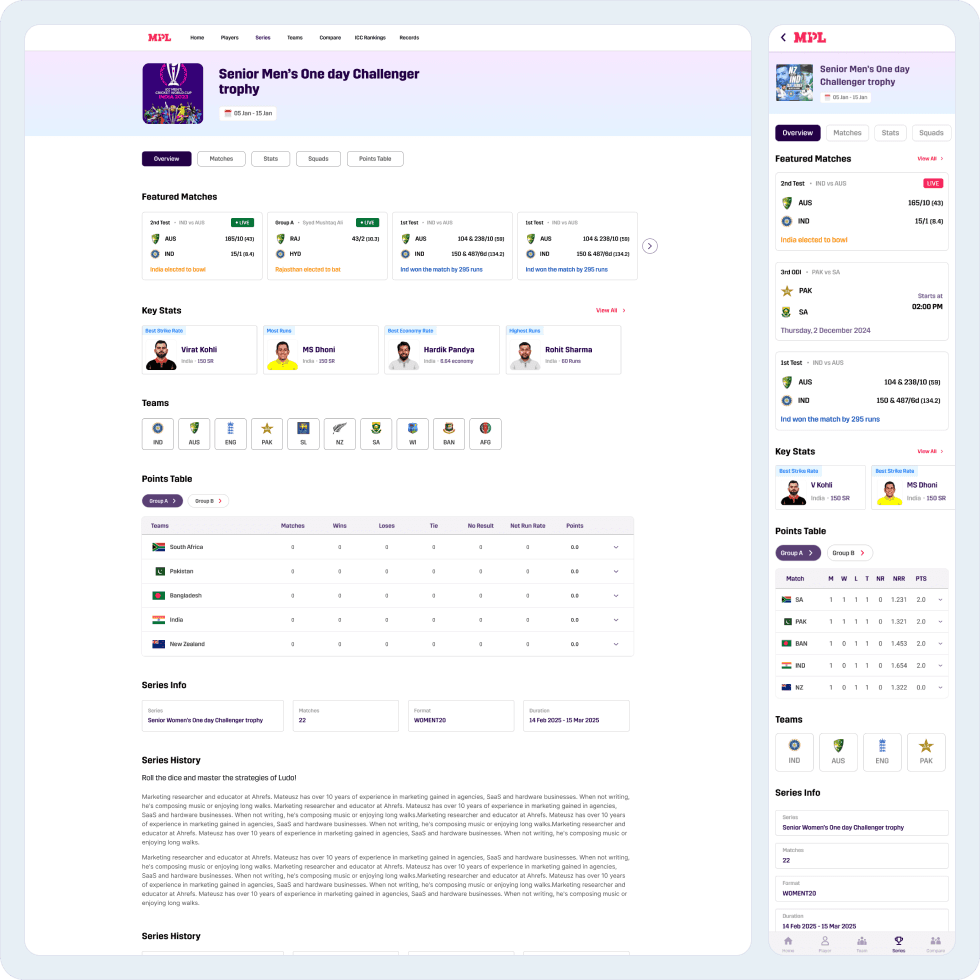Screen dimensions: 980x980
Task: Expand Bangladesh row in desktop points table
Action: point(616,596)
